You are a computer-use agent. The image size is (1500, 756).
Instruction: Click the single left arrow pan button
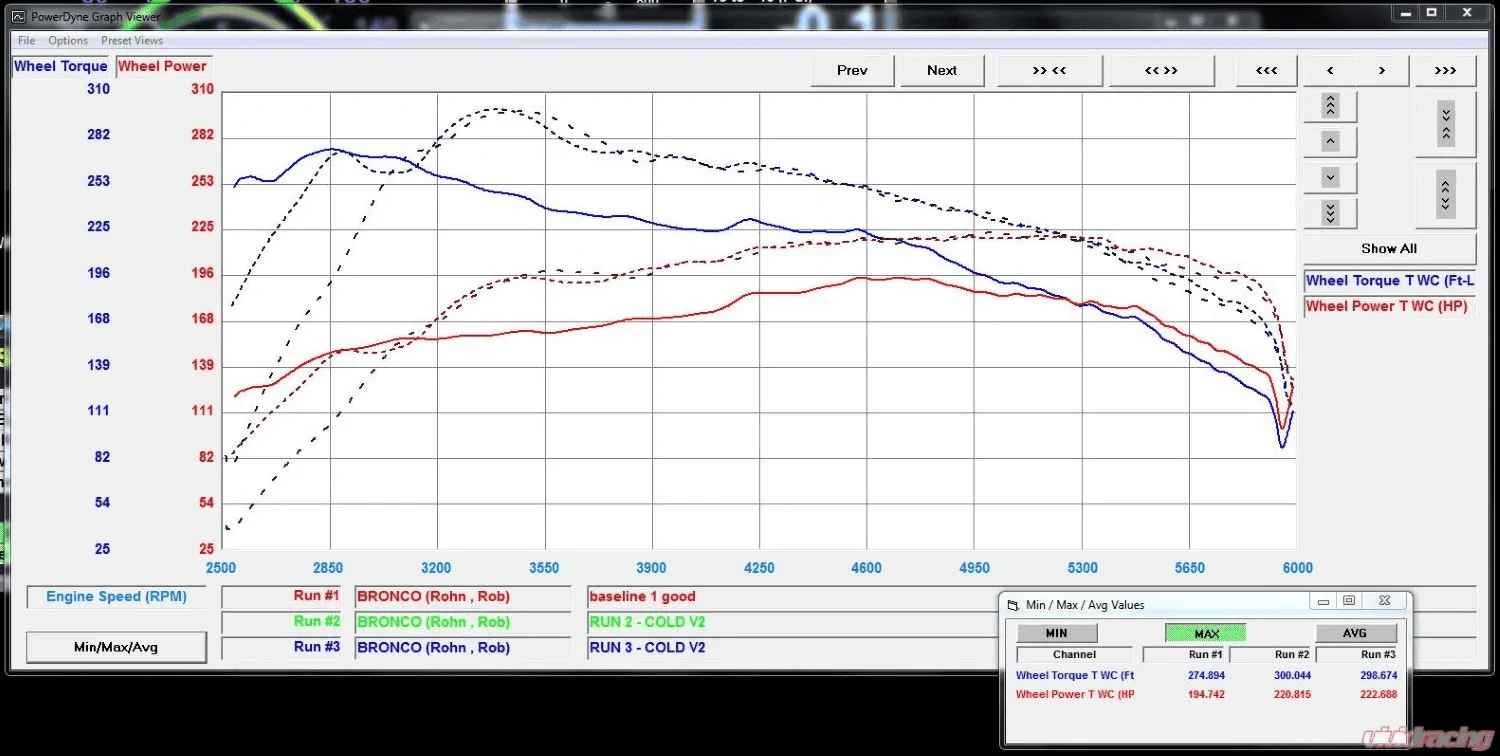tap(1329, 70)
